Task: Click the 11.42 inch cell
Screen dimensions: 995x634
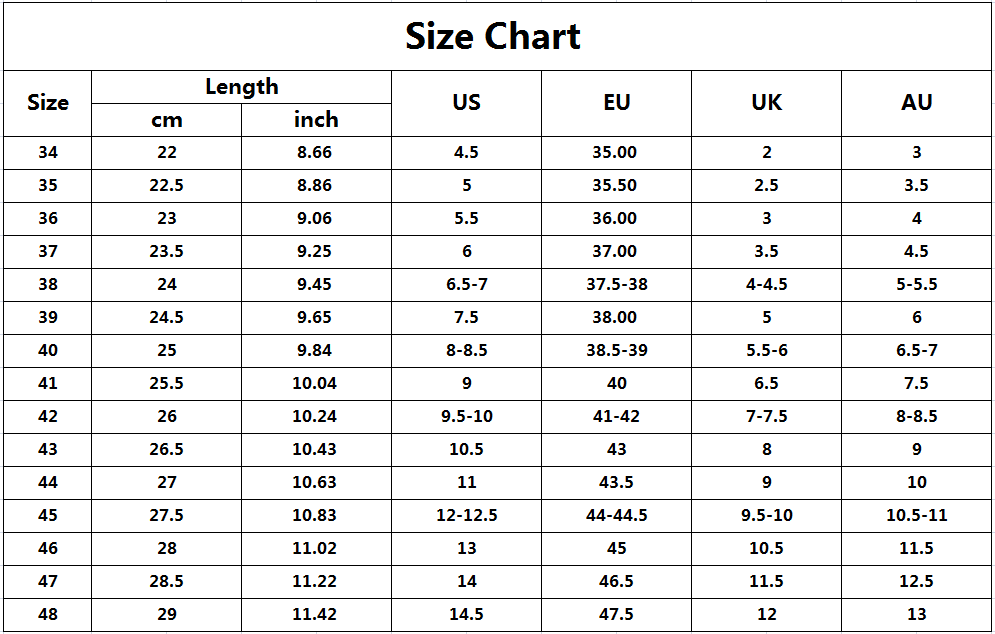Action: click(316, 614)
